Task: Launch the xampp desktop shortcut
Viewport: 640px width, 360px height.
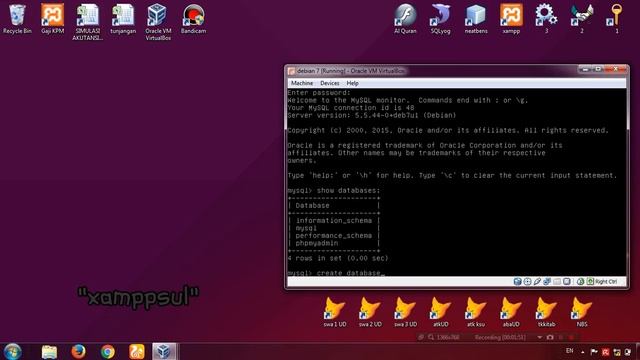Action: (x=511, y=19)
